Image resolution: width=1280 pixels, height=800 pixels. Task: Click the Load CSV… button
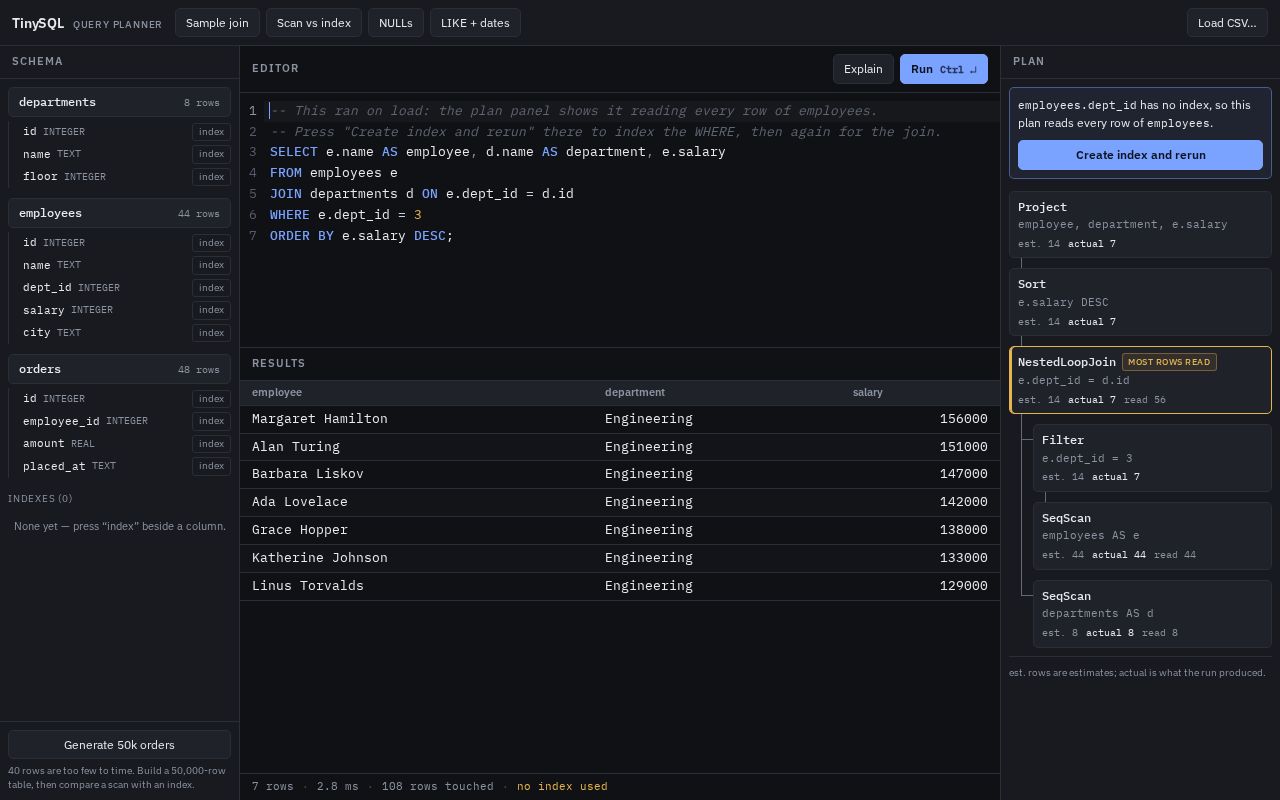[1227, 23]
